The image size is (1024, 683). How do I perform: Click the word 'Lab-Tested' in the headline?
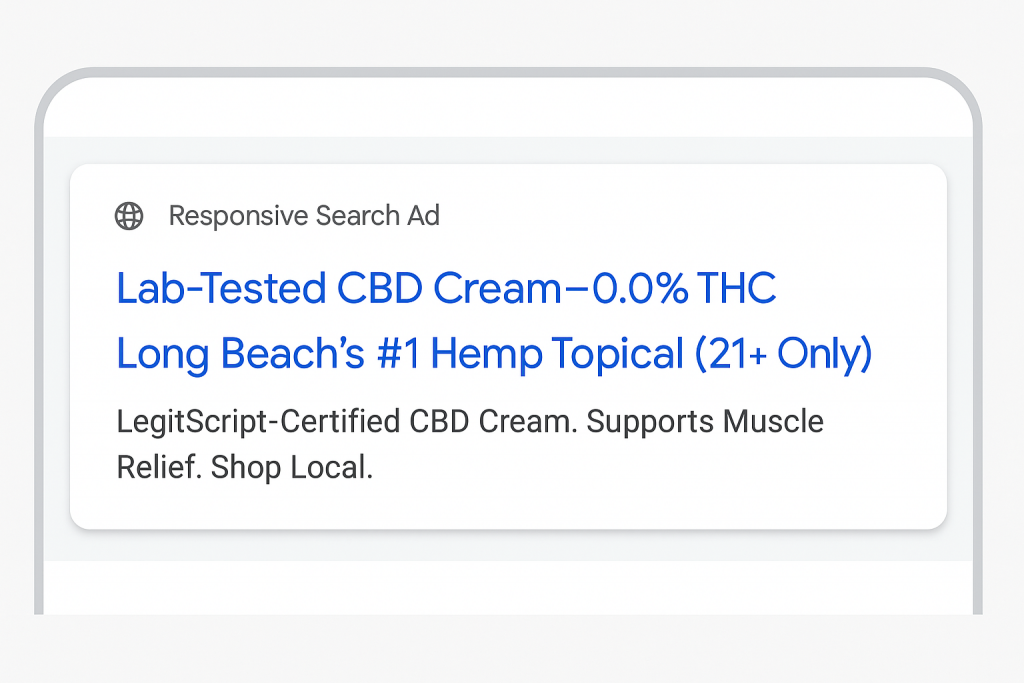(221, 288)
